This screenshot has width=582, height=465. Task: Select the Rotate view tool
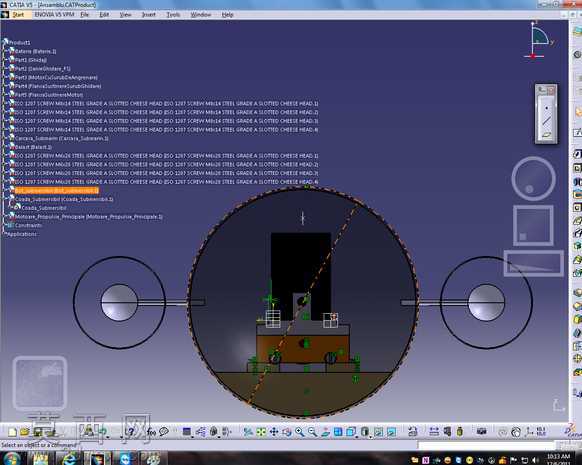287,432
